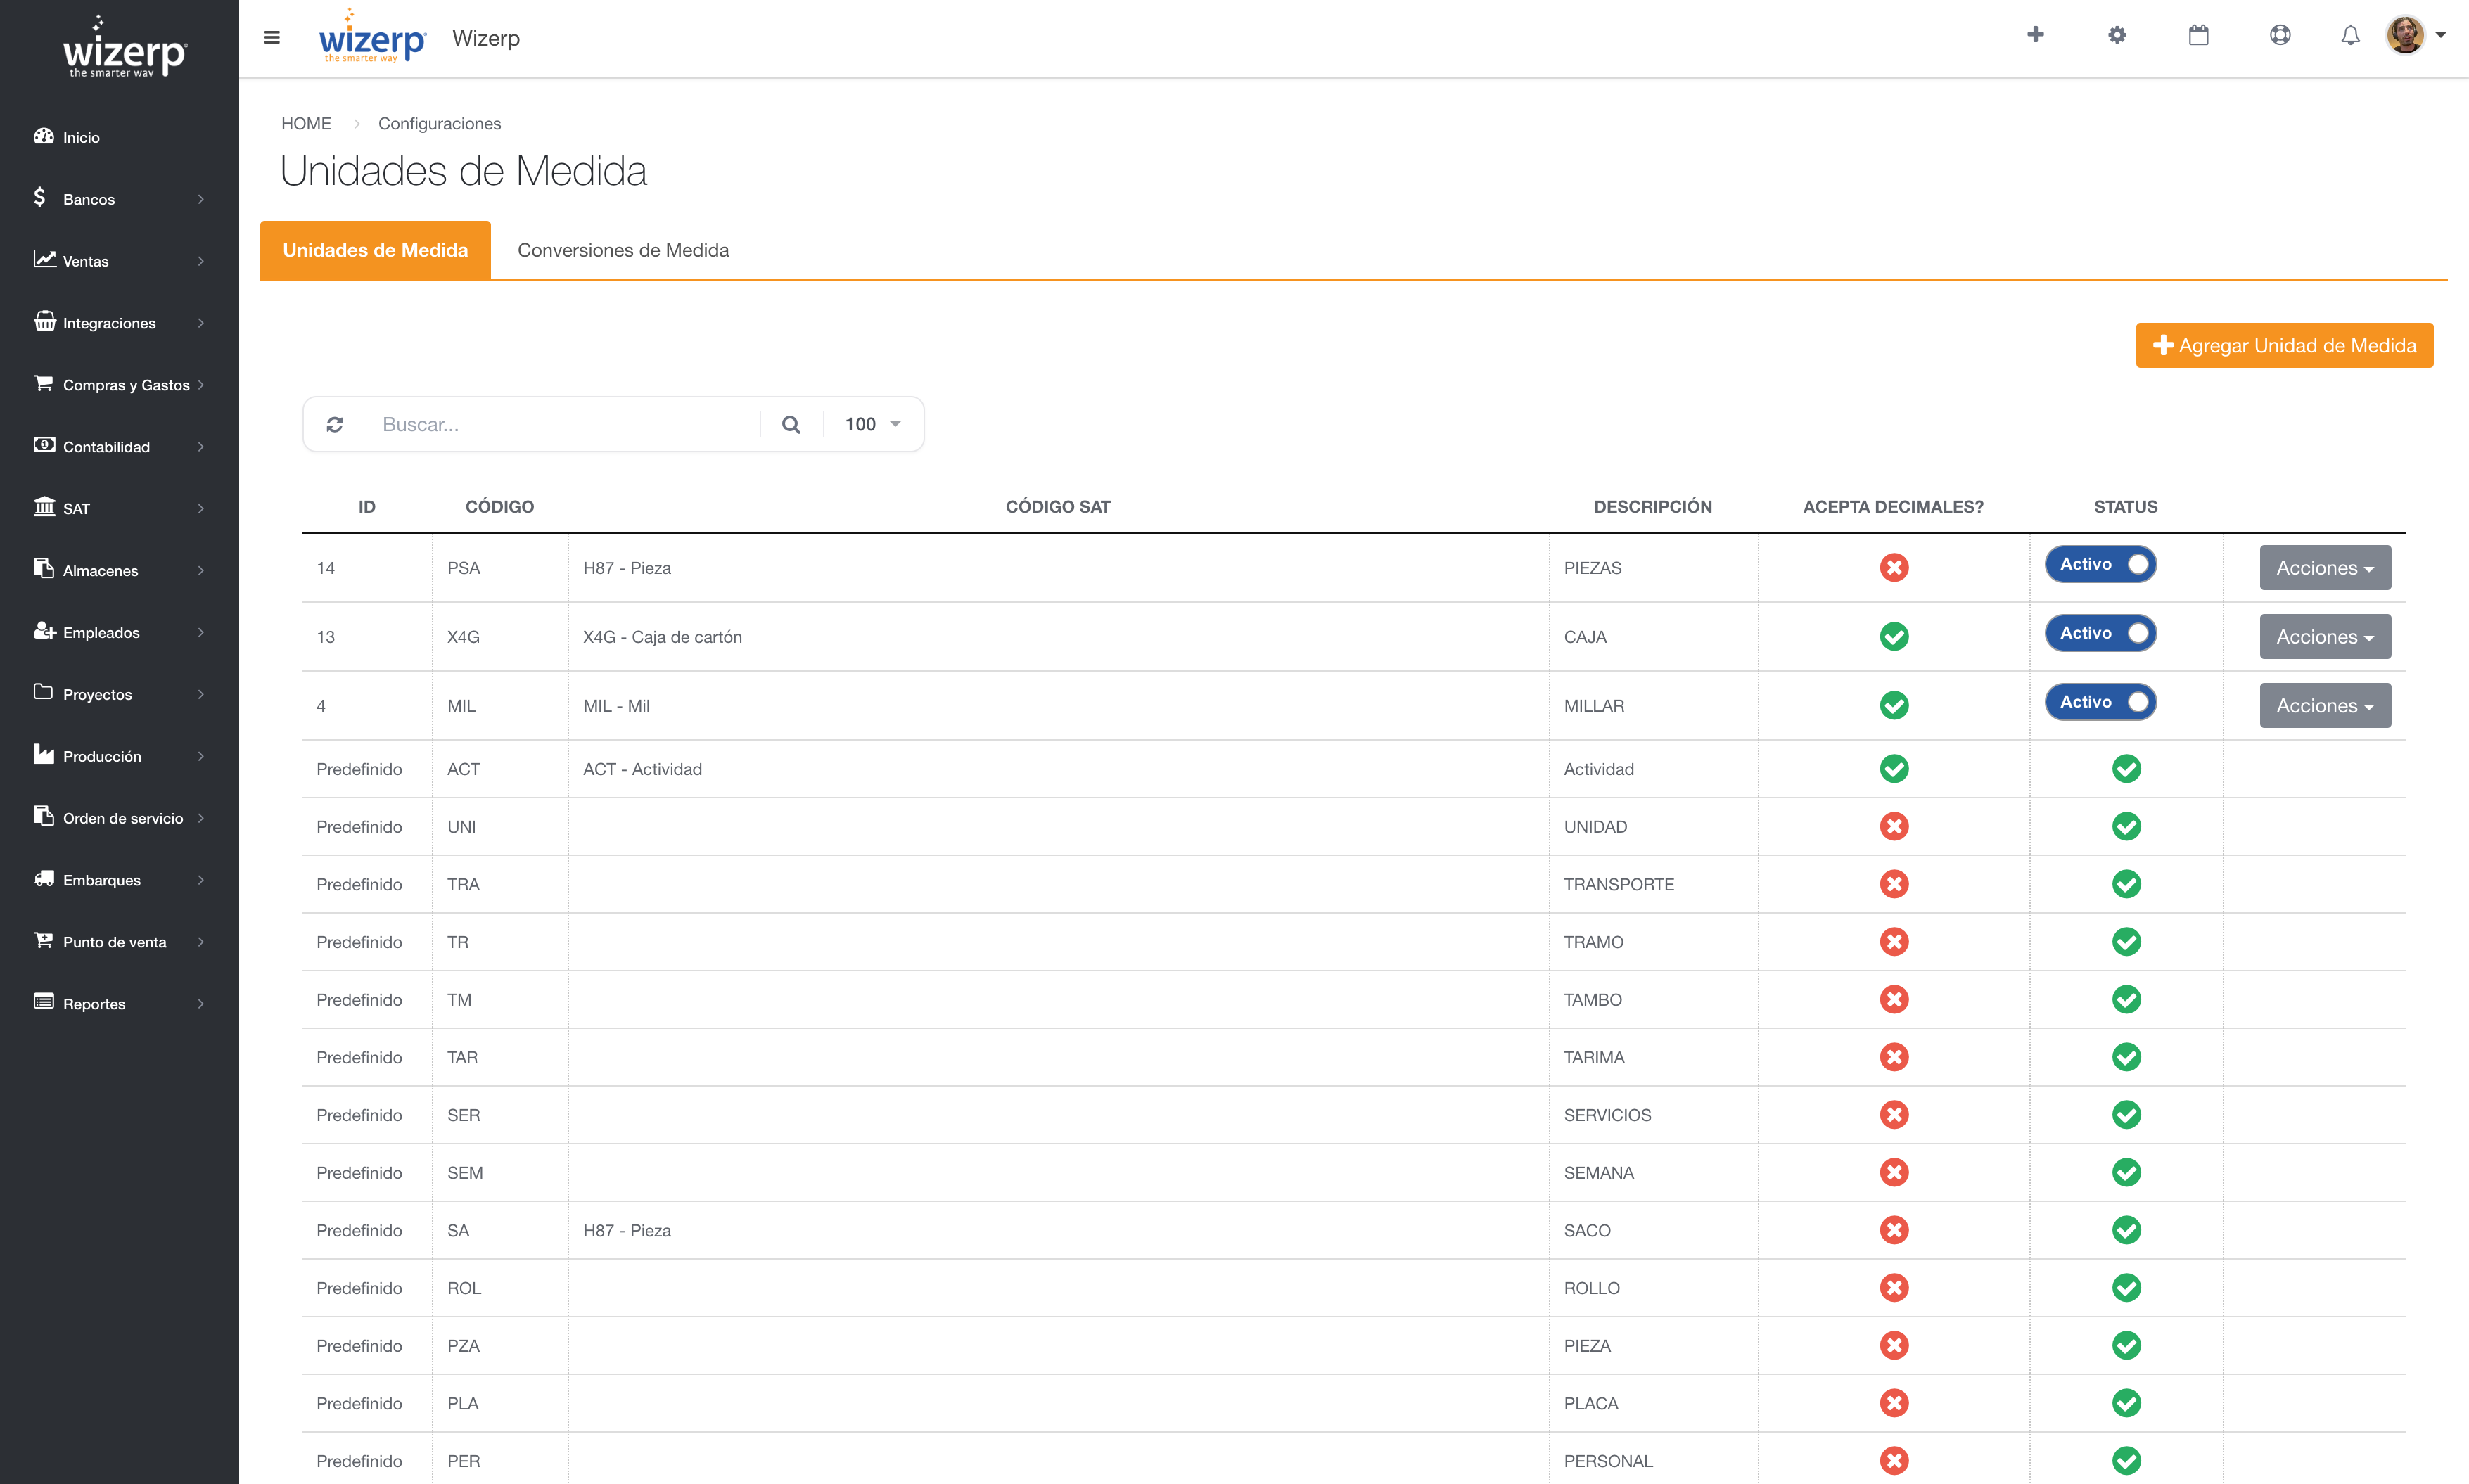Click the hamburger menu icon

(271, 37)
